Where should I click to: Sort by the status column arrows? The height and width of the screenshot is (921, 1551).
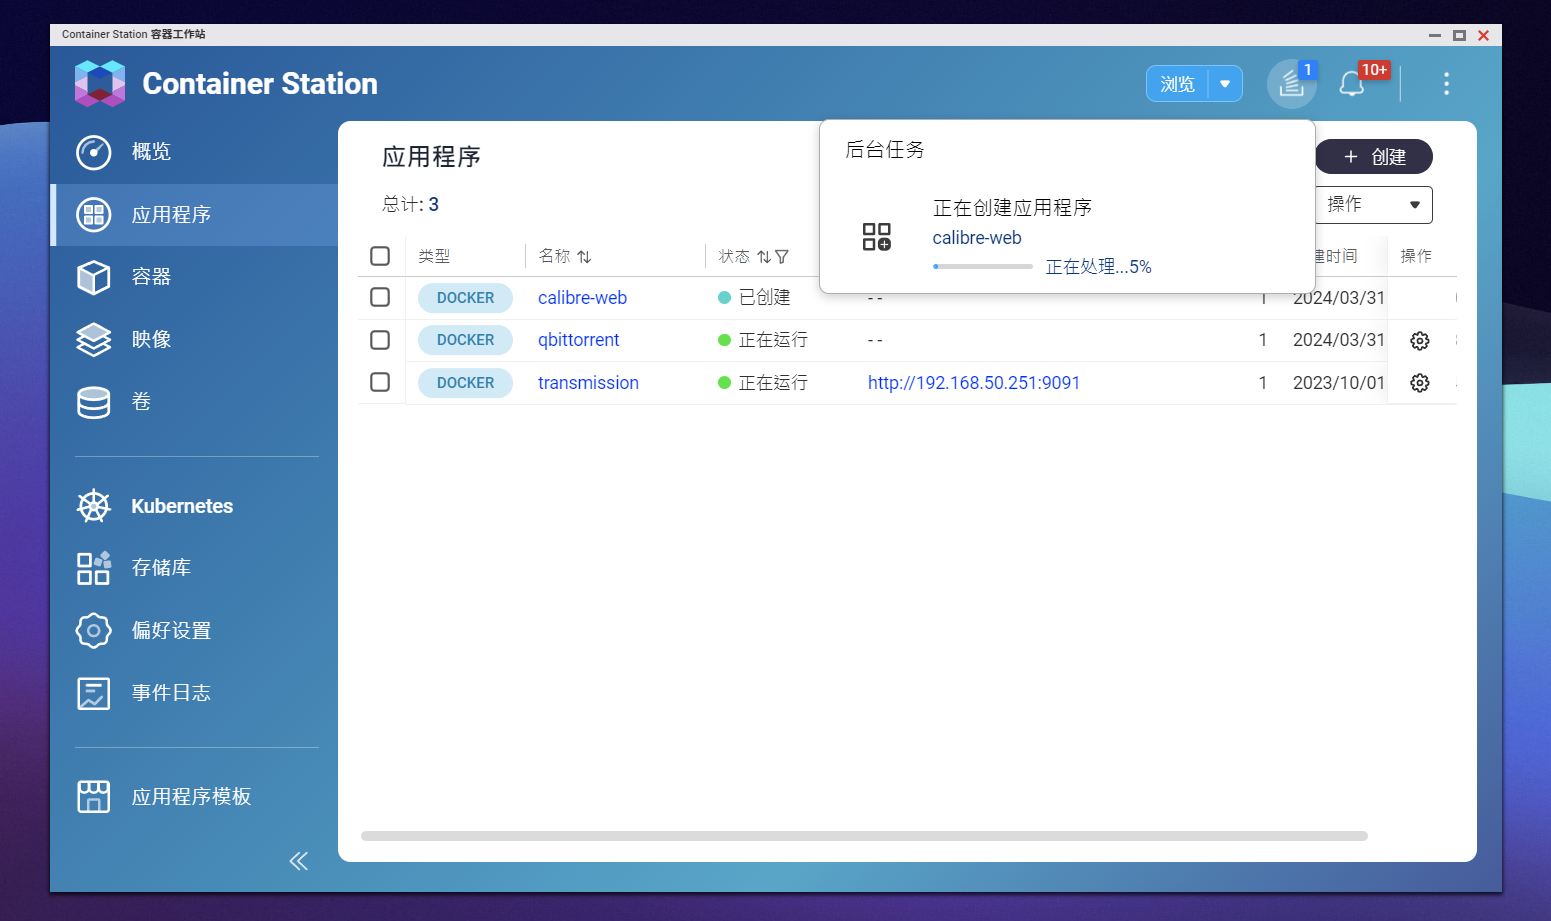click(x=763, y=257)
